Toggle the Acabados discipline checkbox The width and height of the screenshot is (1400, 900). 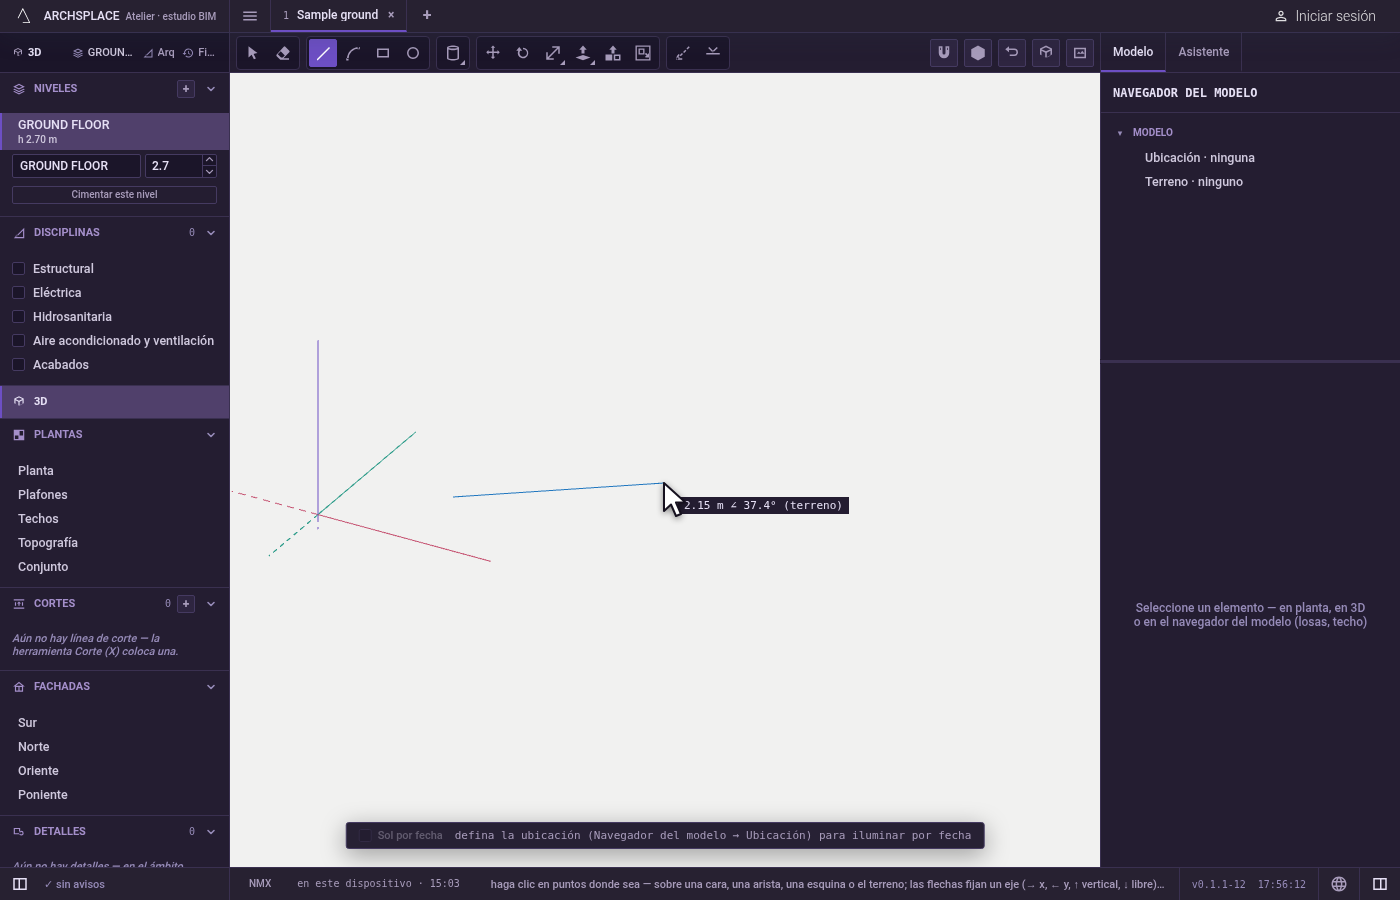[18, 365]
